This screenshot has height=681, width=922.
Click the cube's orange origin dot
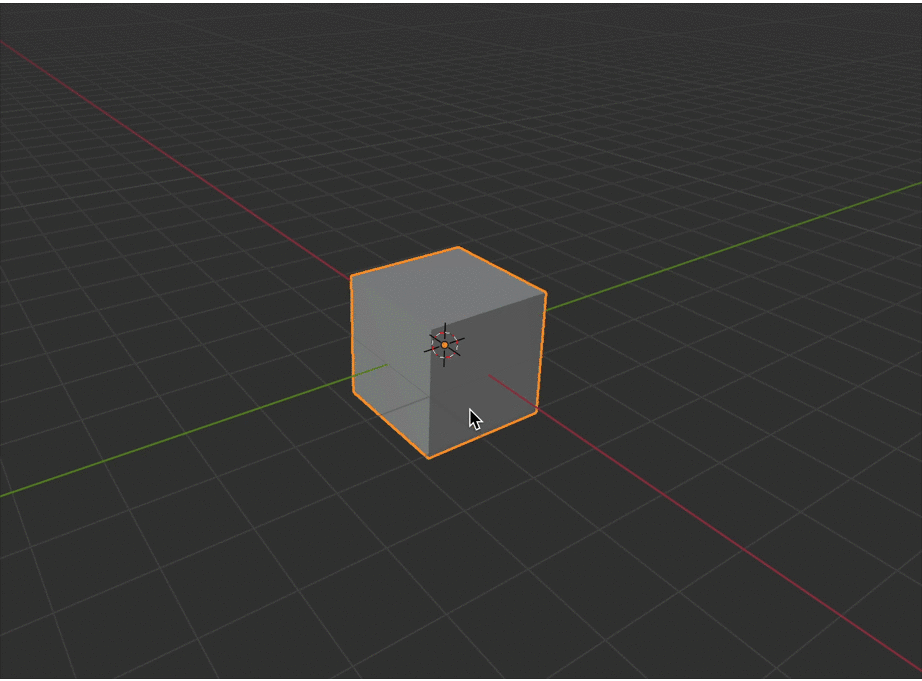445,345
